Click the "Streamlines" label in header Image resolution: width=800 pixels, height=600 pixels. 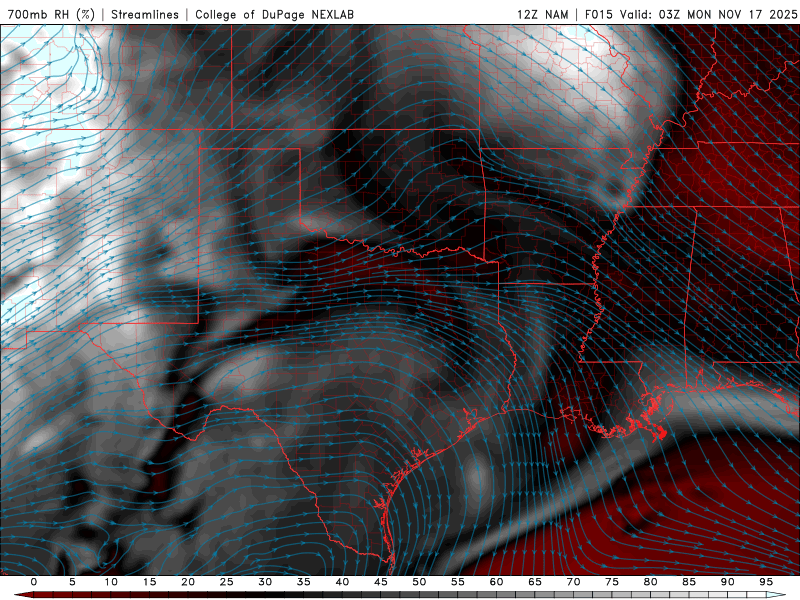145,14
